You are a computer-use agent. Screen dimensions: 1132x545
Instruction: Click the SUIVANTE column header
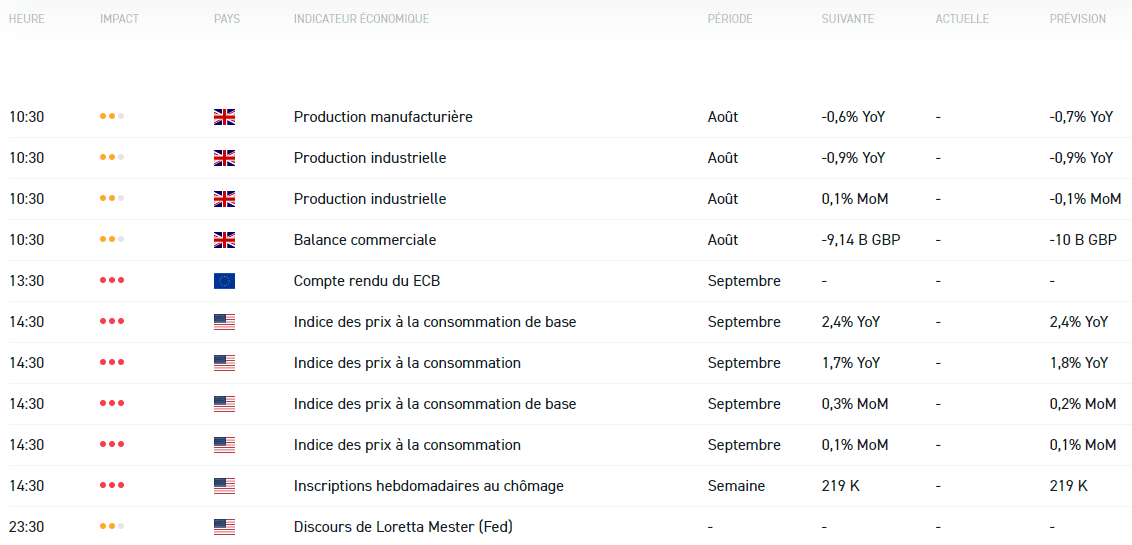[x=847, y=19]
